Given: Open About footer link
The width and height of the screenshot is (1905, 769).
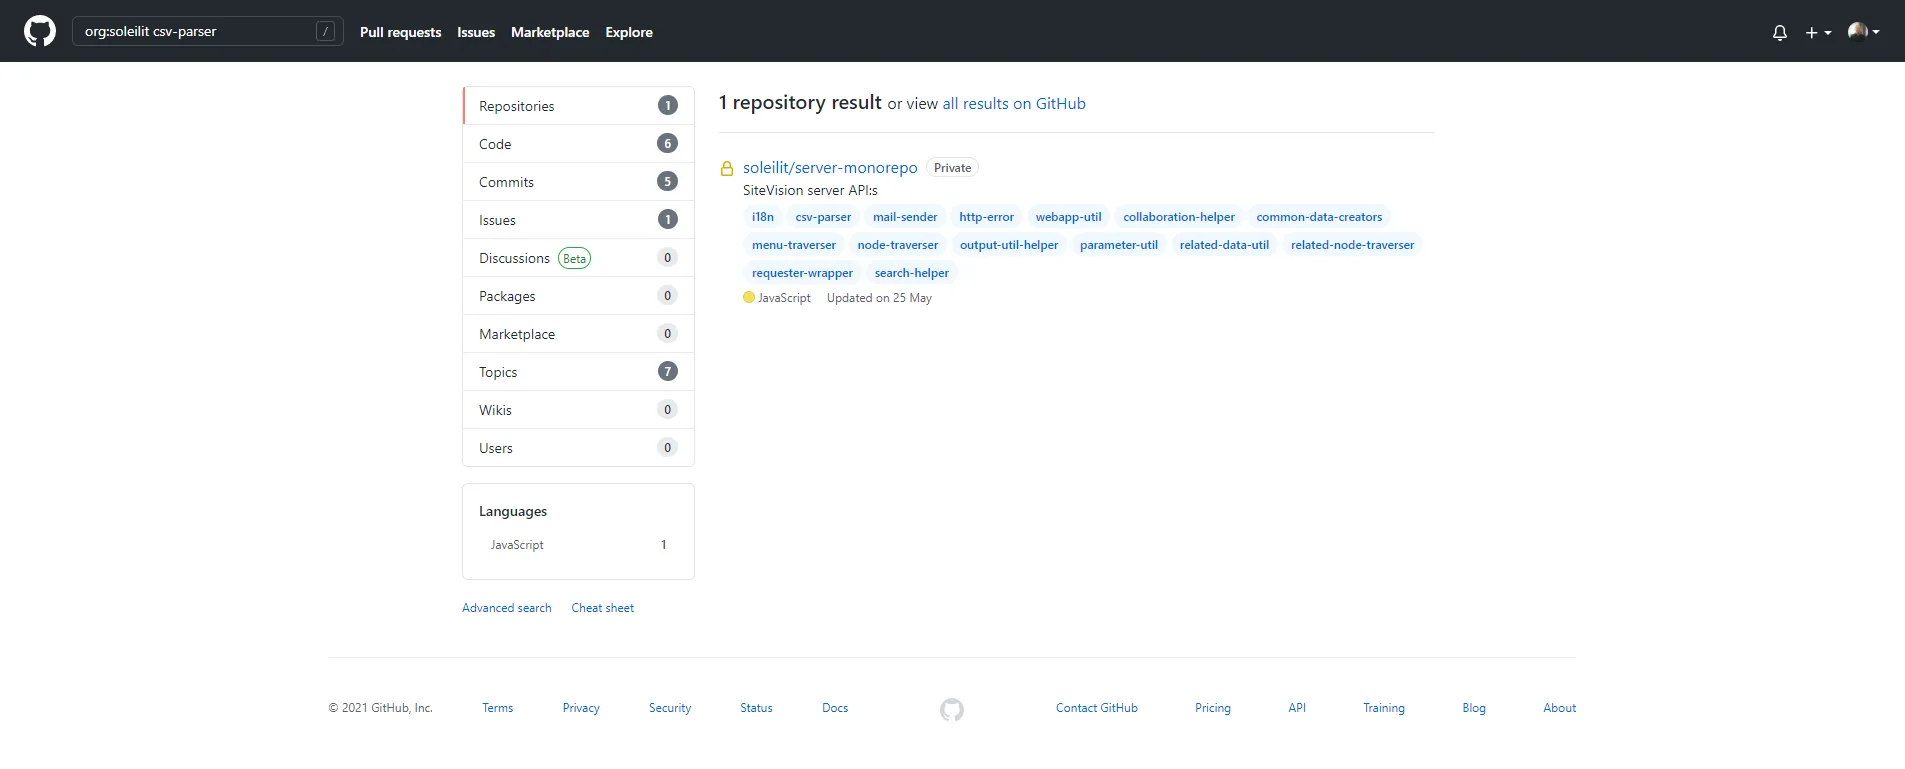Looking at the screenshot, I should [x=1559, y=708].
